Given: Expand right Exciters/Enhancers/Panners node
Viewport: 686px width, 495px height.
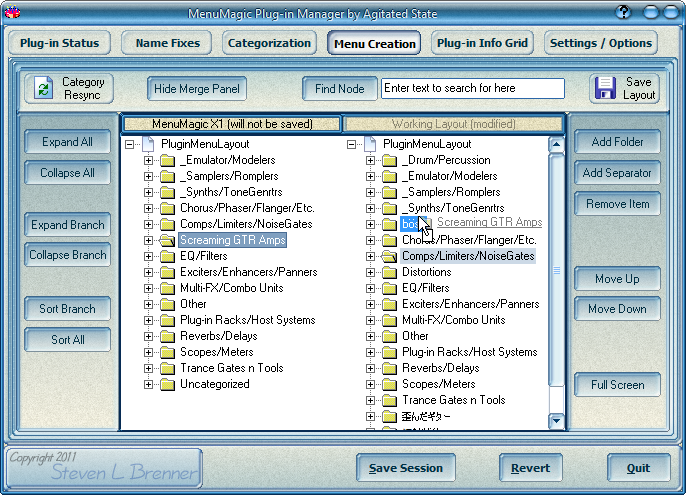Looking at the screenshot, I should (x=370, y=304).
